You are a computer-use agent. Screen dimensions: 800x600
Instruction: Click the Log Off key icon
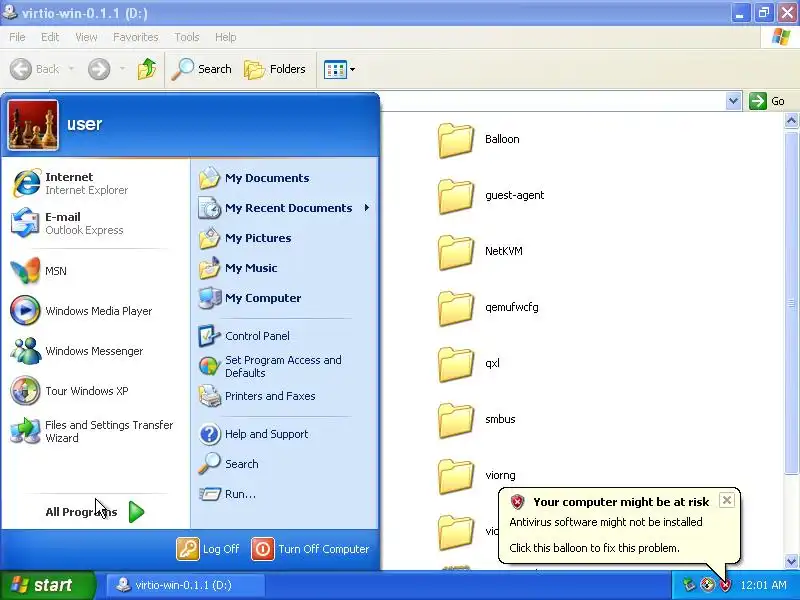coord(188,549)
